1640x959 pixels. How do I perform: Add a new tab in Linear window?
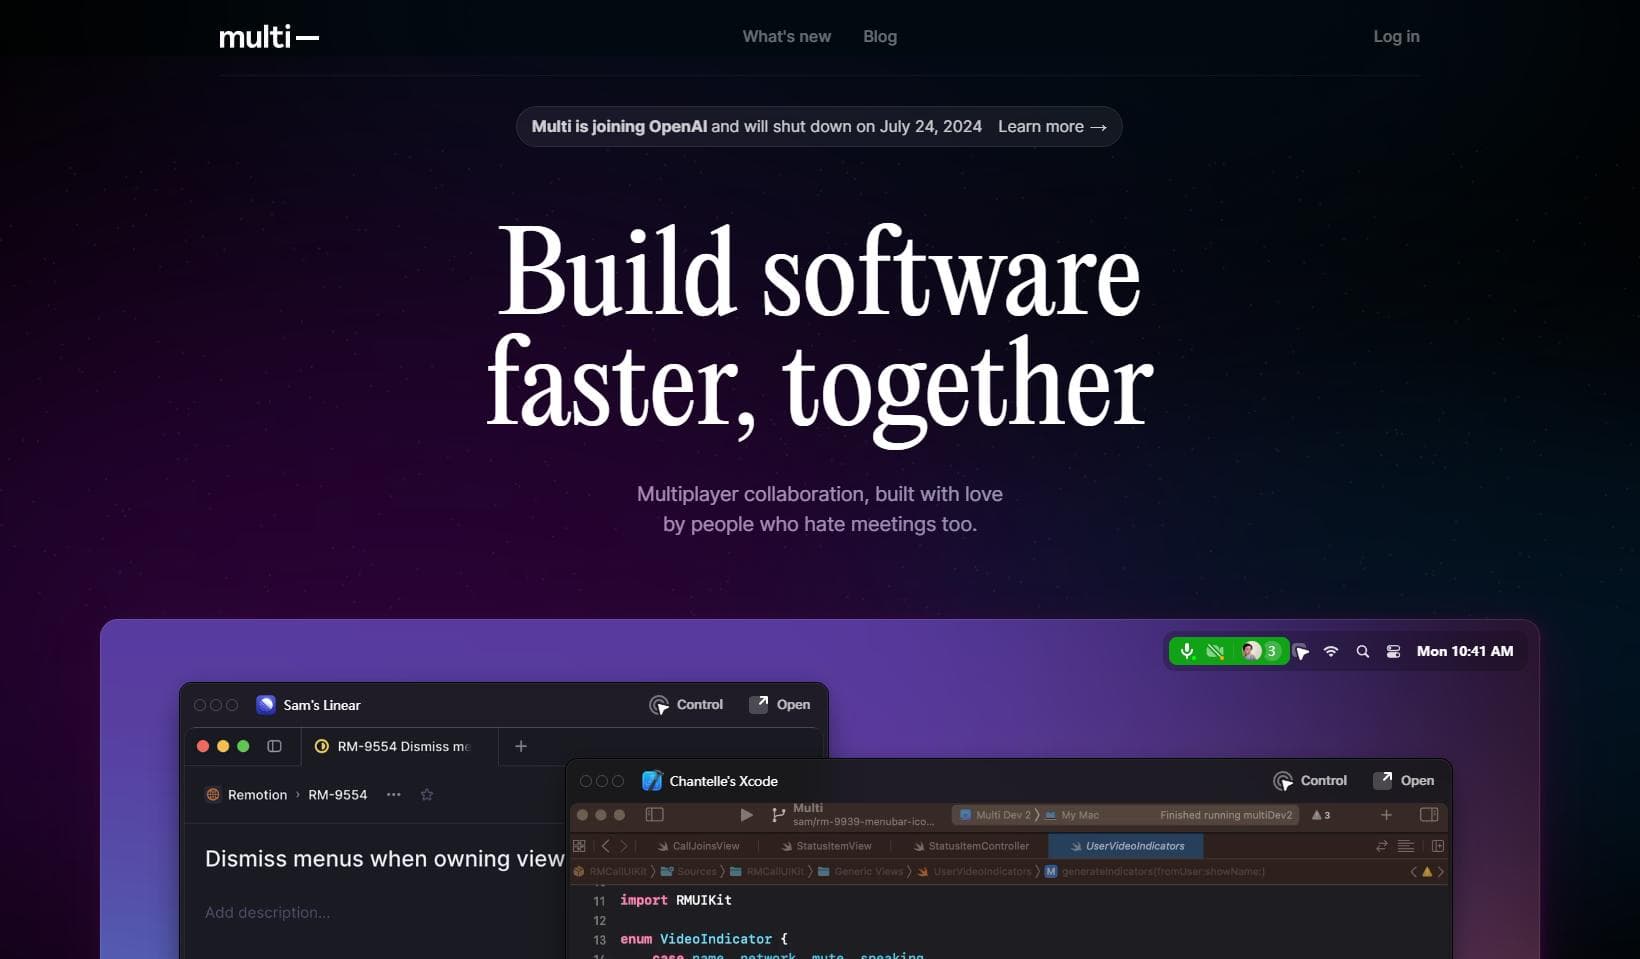(x=521, y=746)
